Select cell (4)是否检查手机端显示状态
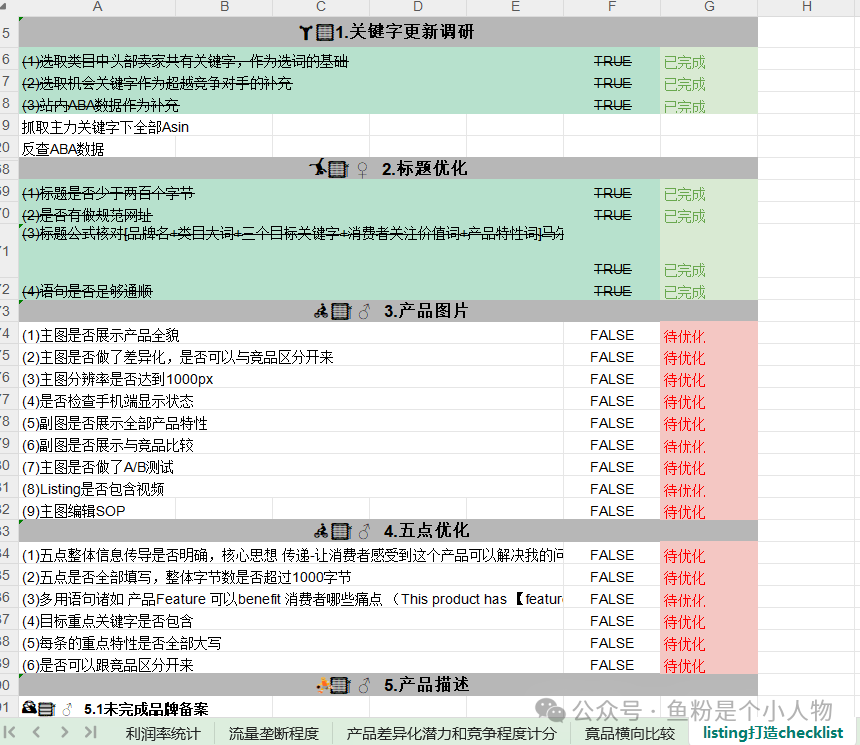The width and height of the screenshot is (860, 745). click(291, 401)
